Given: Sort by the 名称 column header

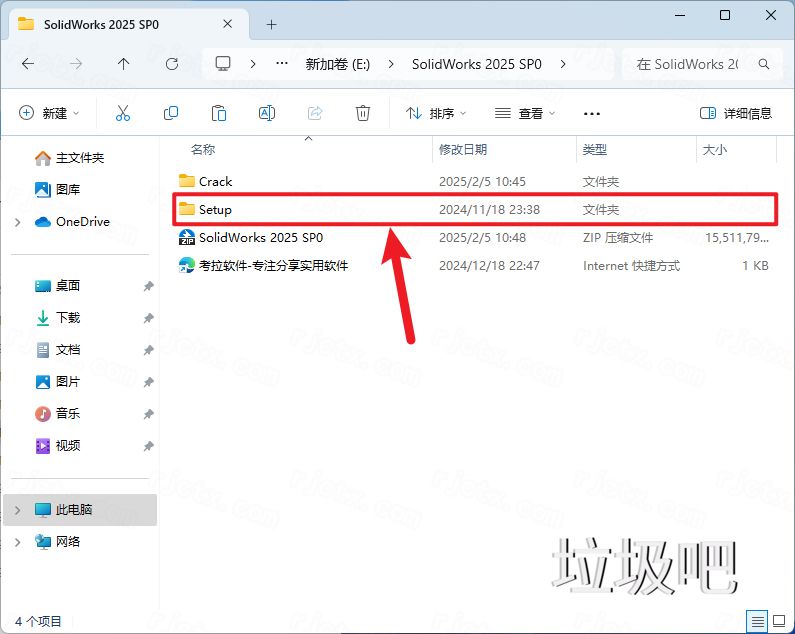Looking at the screenshot, I should 203,150.
